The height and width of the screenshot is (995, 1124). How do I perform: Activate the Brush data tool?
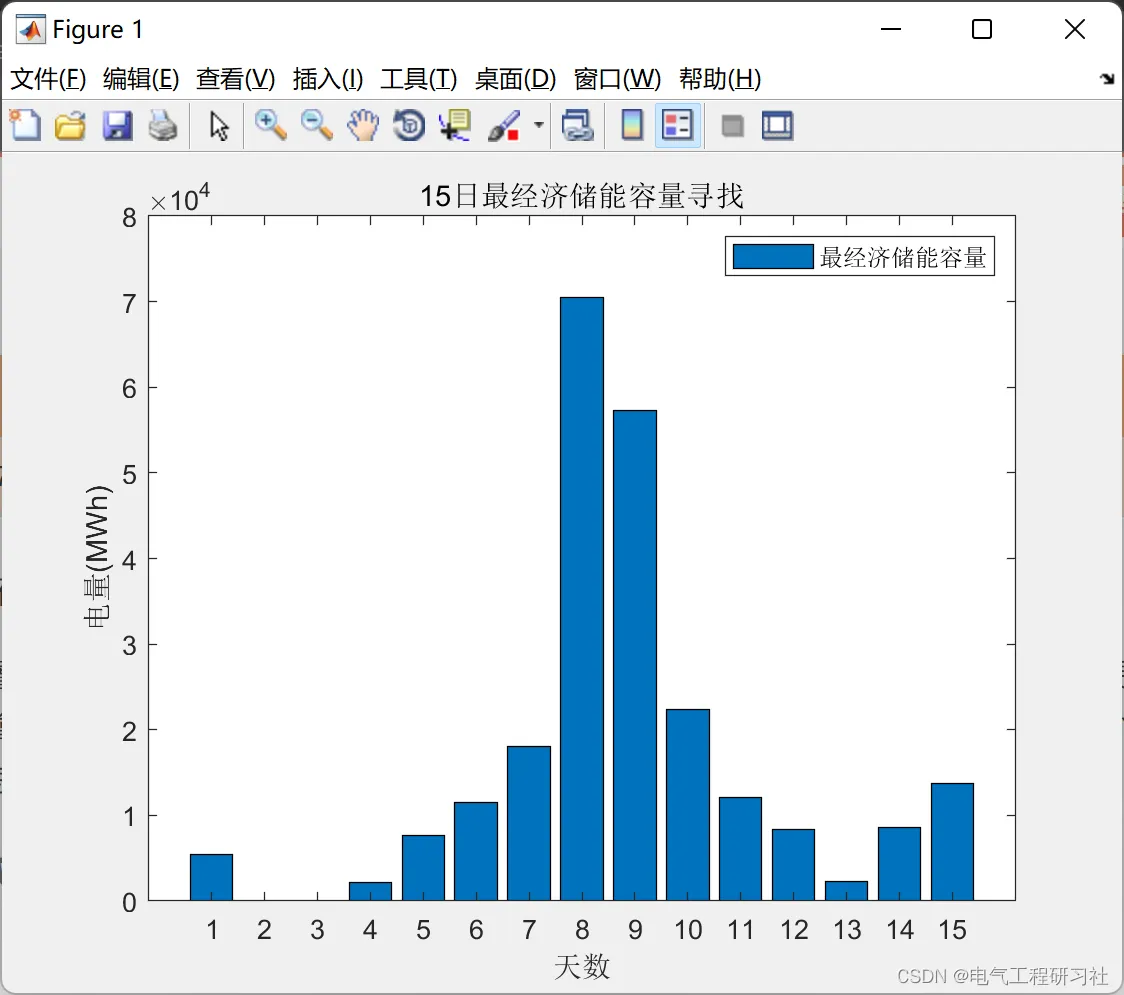click(x=504, y=125)
